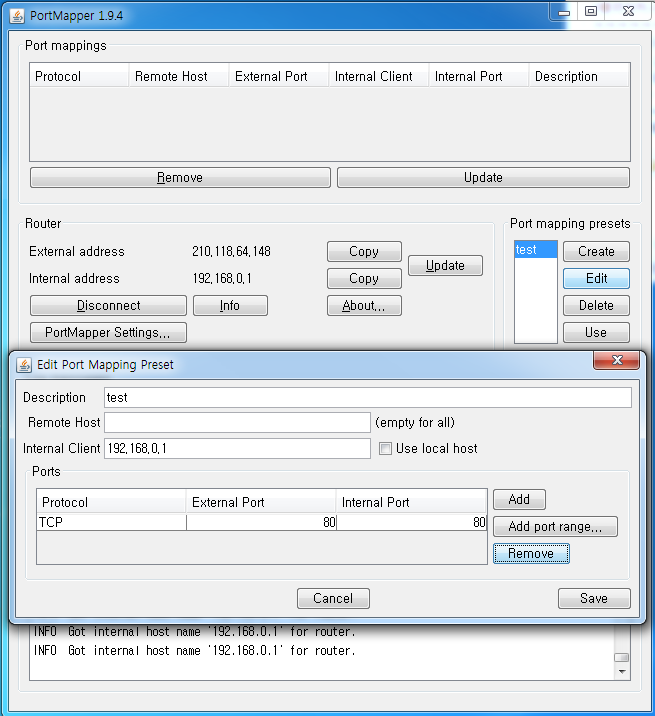Viewport: 655px width, 716px height.
Task: Create a new port mapping preset
Action: [x=596, y=251]
